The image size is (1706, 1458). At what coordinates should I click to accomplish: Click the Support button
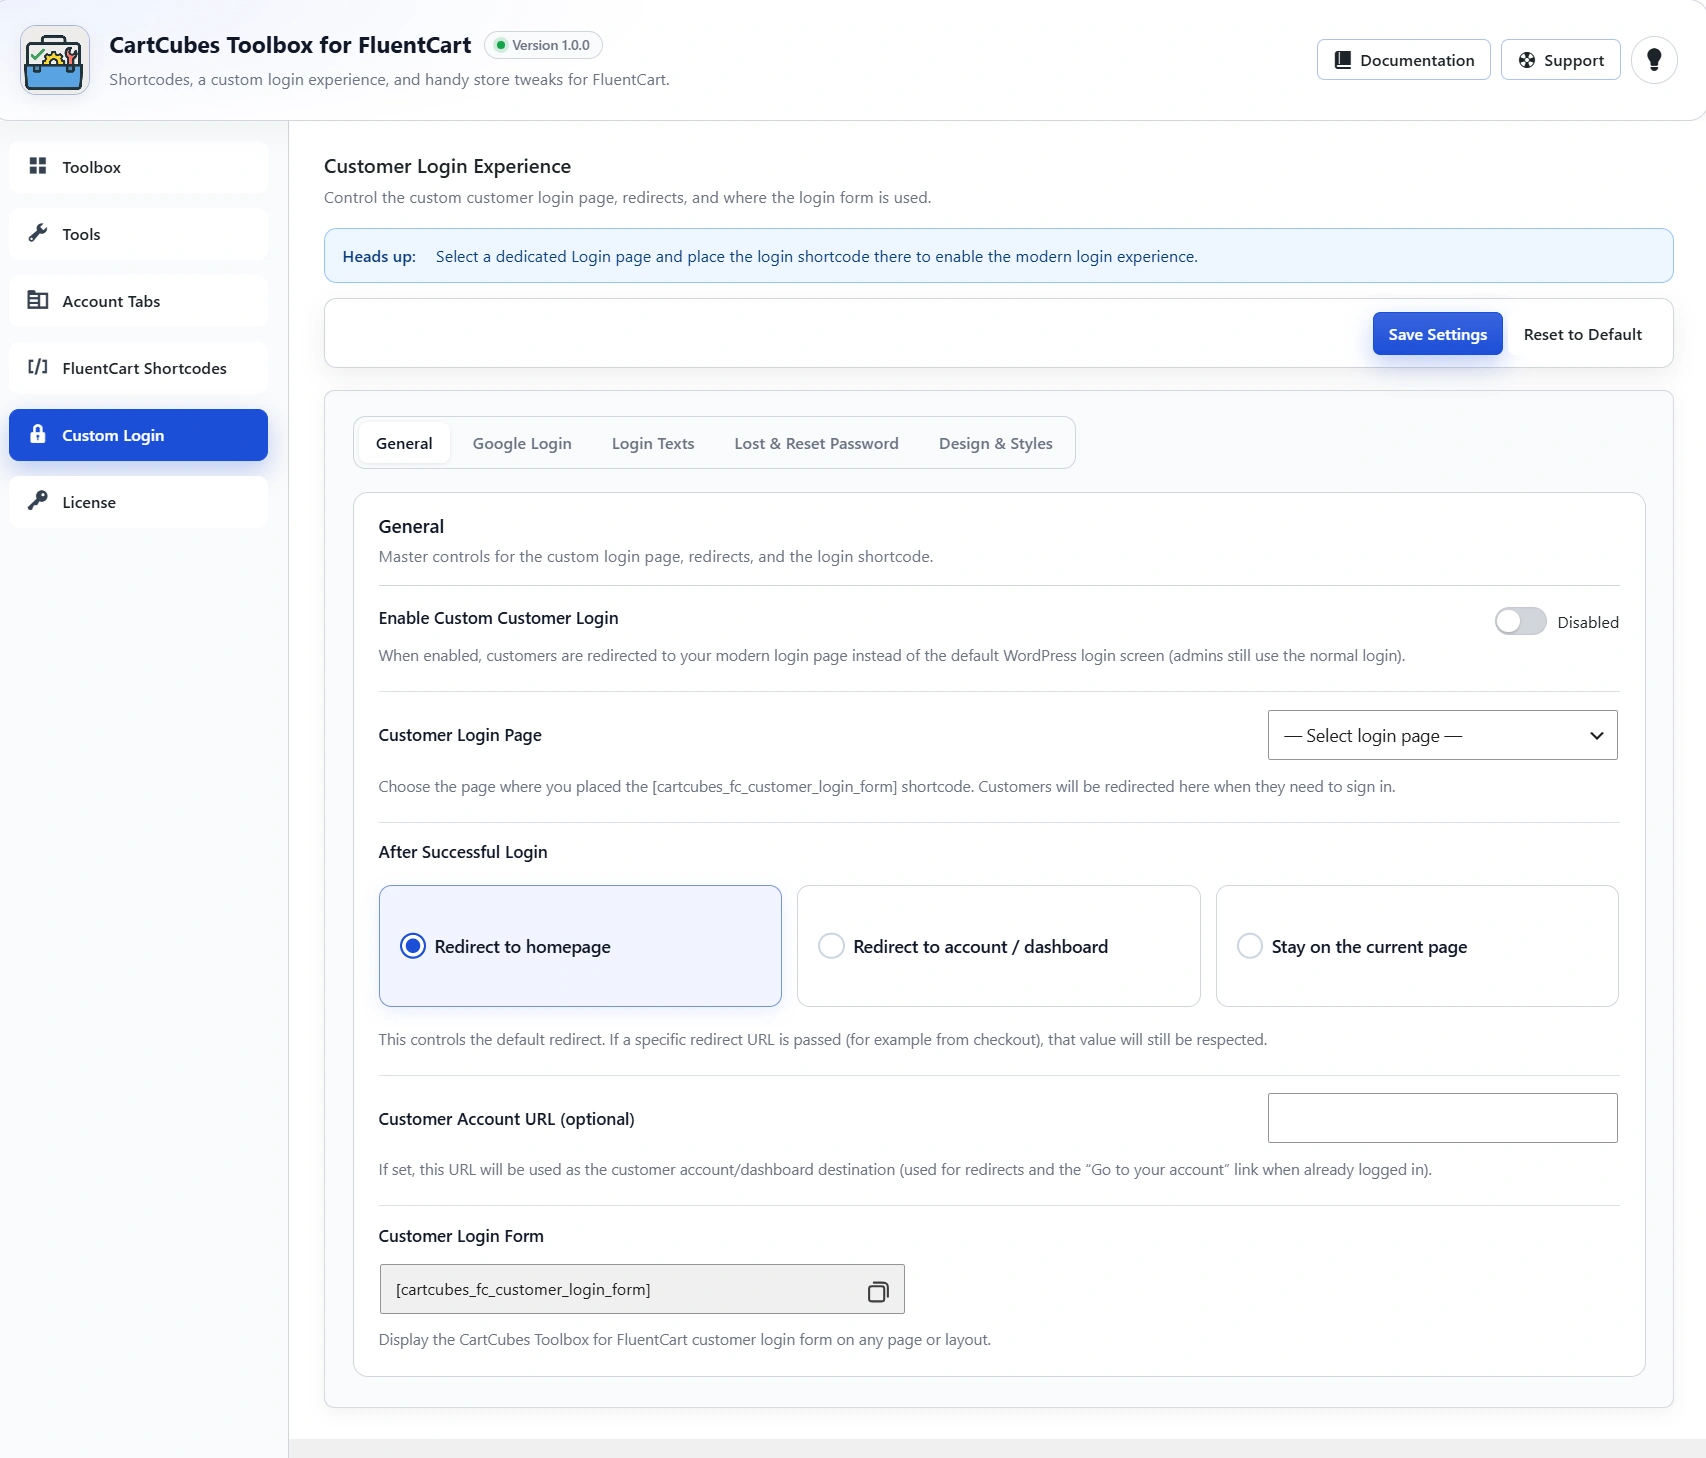coord(1560,60)
